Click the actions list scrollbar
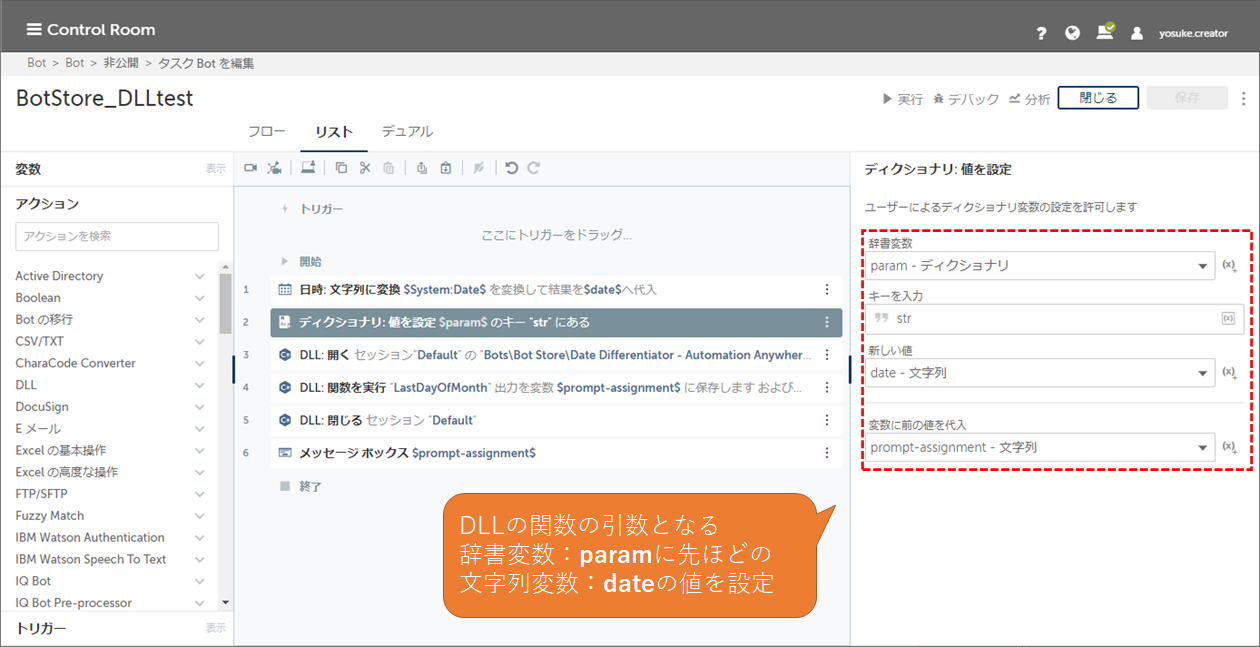1260x647 pixels. tap(226, 303)
